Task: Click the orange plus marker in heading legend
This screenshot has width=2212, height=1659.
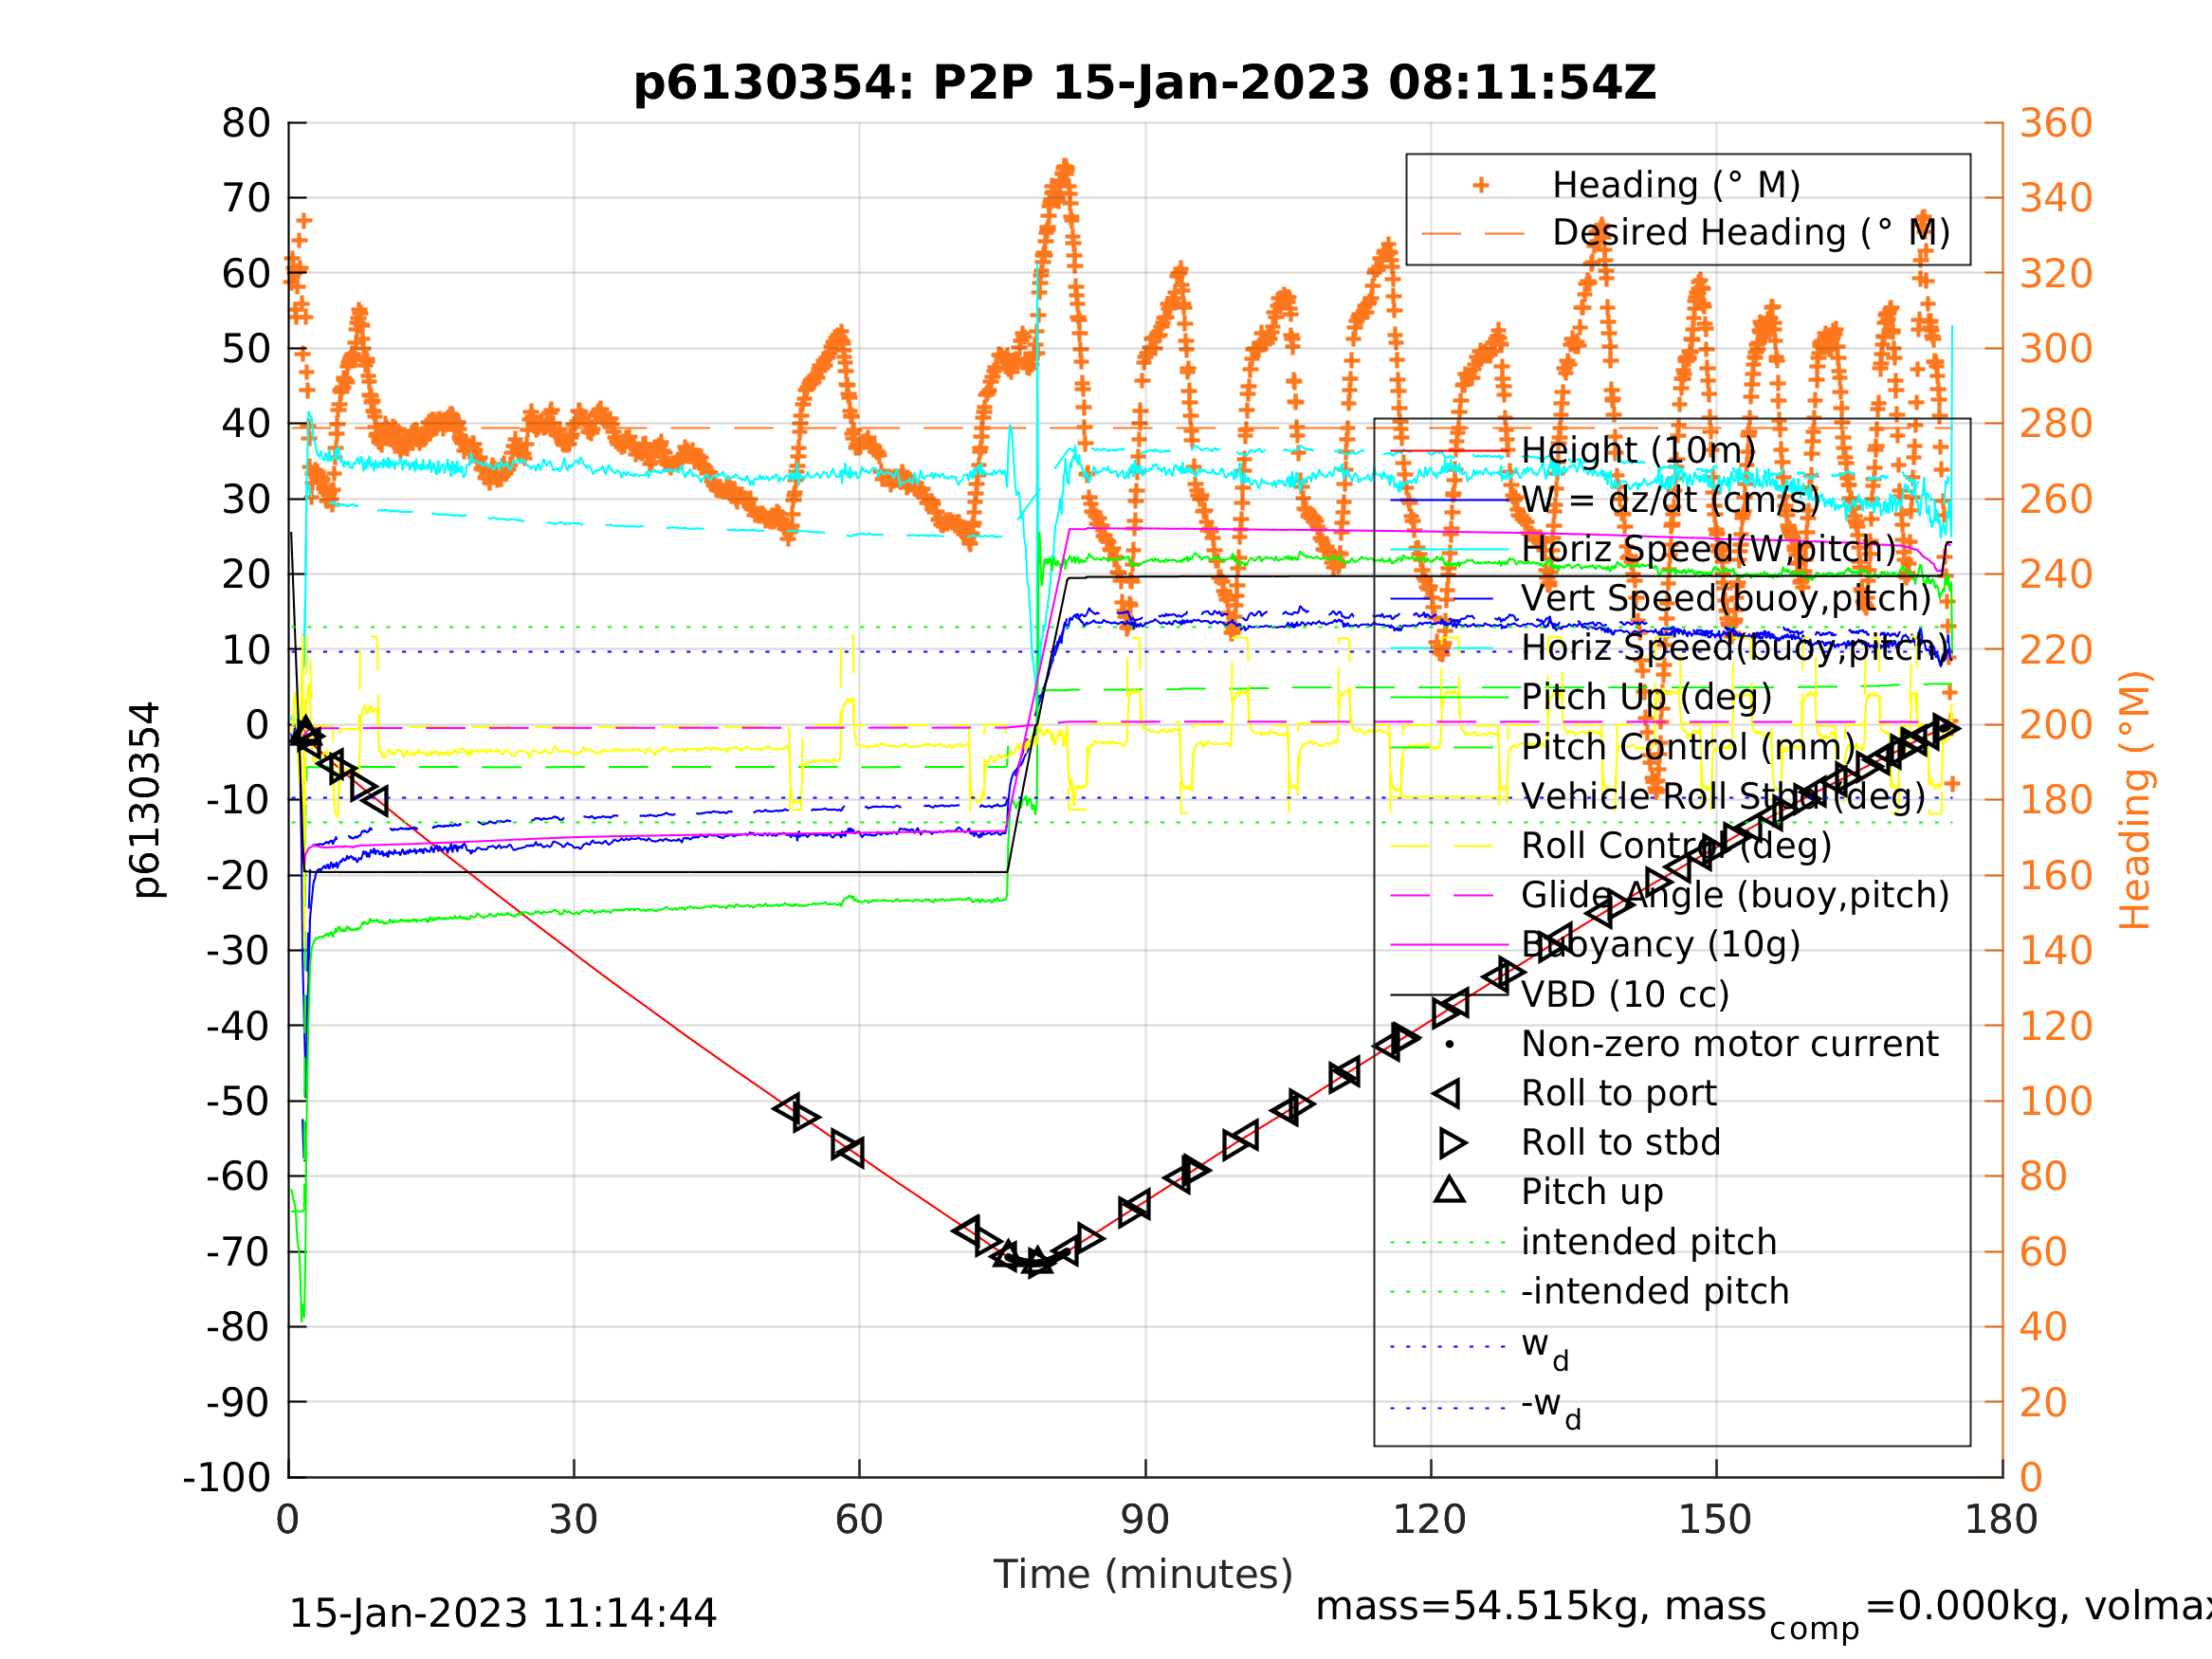Action: point(1481,185)
